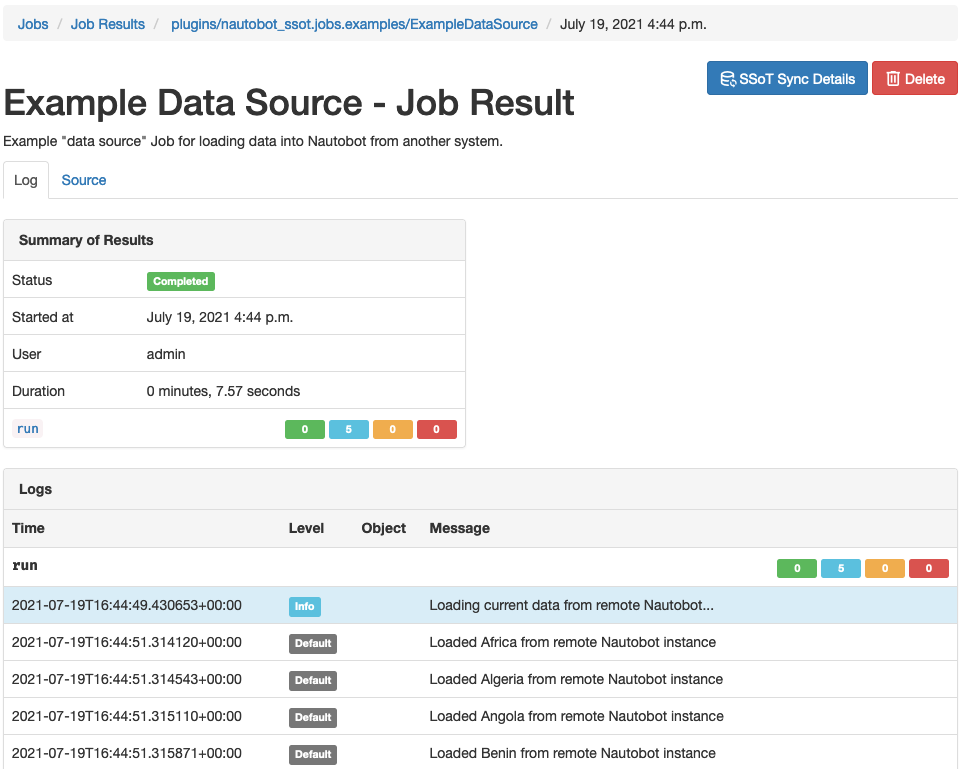Click 'Loaded Algeria from remote Nautobot instance'
The image size is (973, 769).
click(576, 680)
